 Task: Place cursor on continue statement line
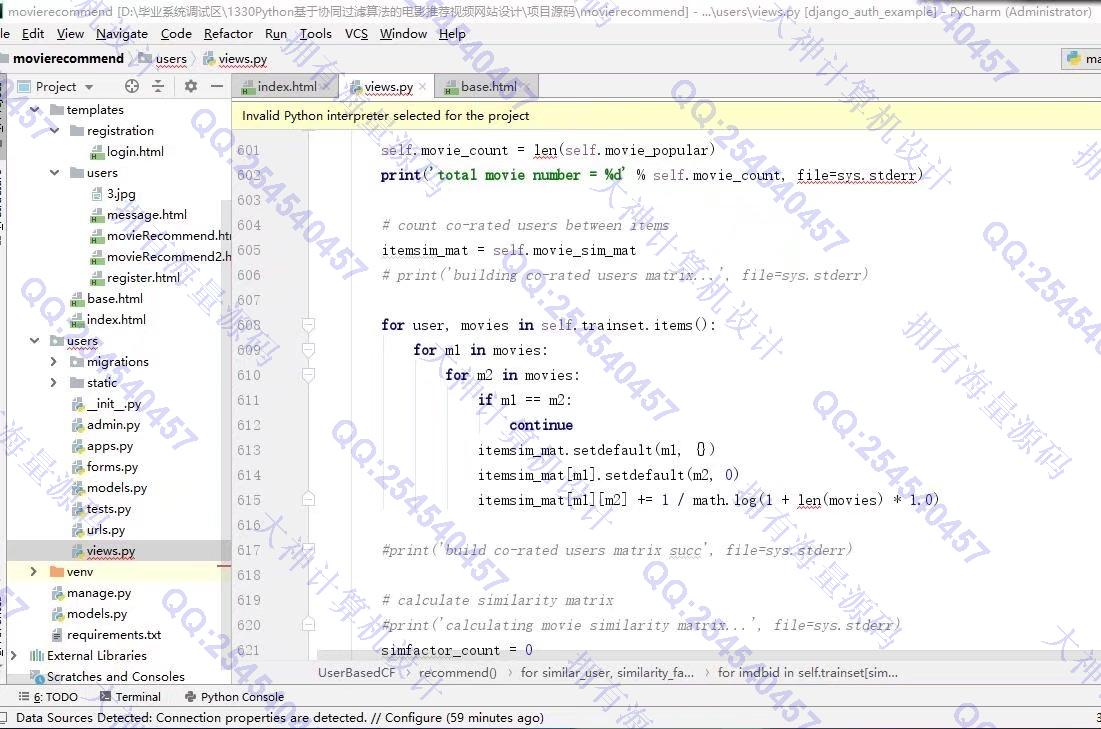pos(541,425)
